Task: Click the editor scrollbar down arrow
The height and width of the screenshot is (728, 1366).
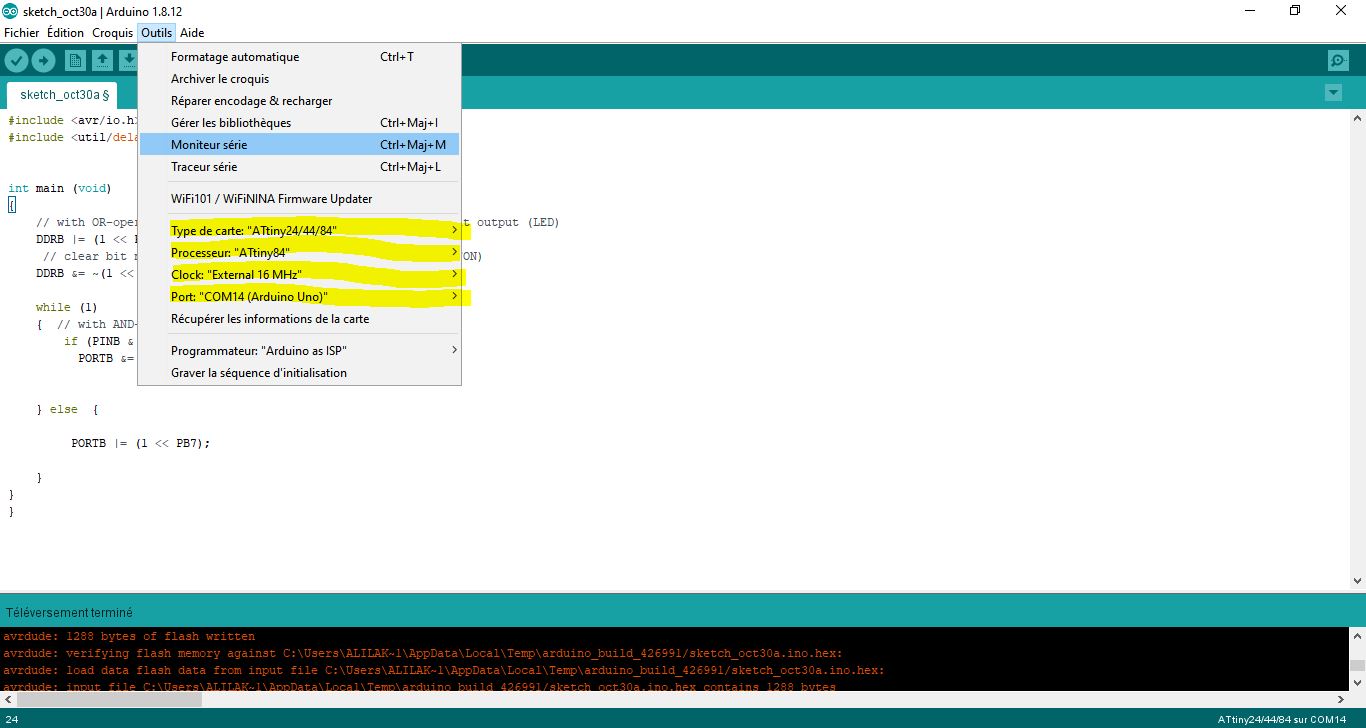Action: pyautogui.click(x=1357, y=580)
